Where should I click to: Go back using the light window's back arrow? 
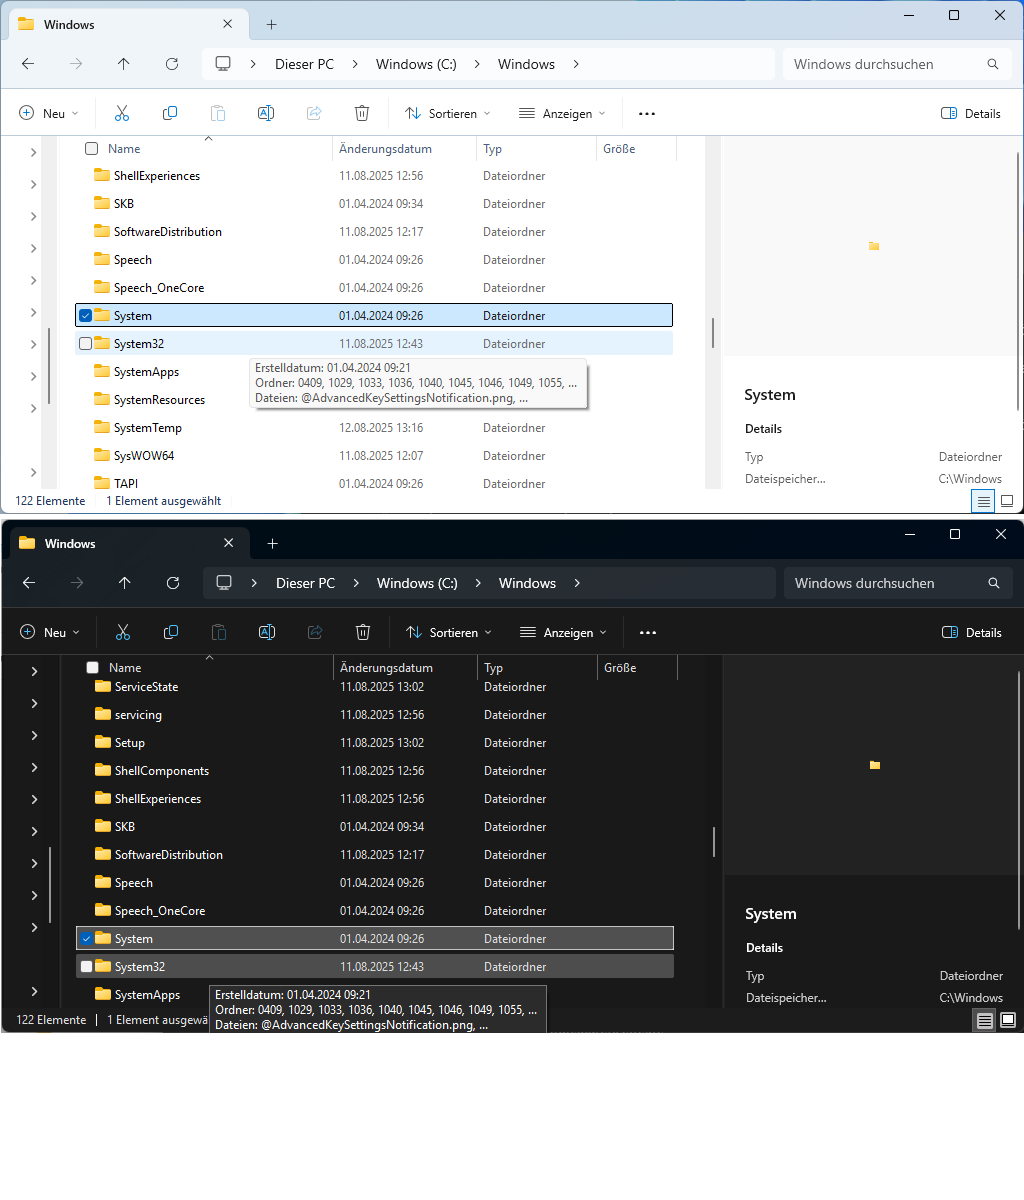(x=28, y=64)
